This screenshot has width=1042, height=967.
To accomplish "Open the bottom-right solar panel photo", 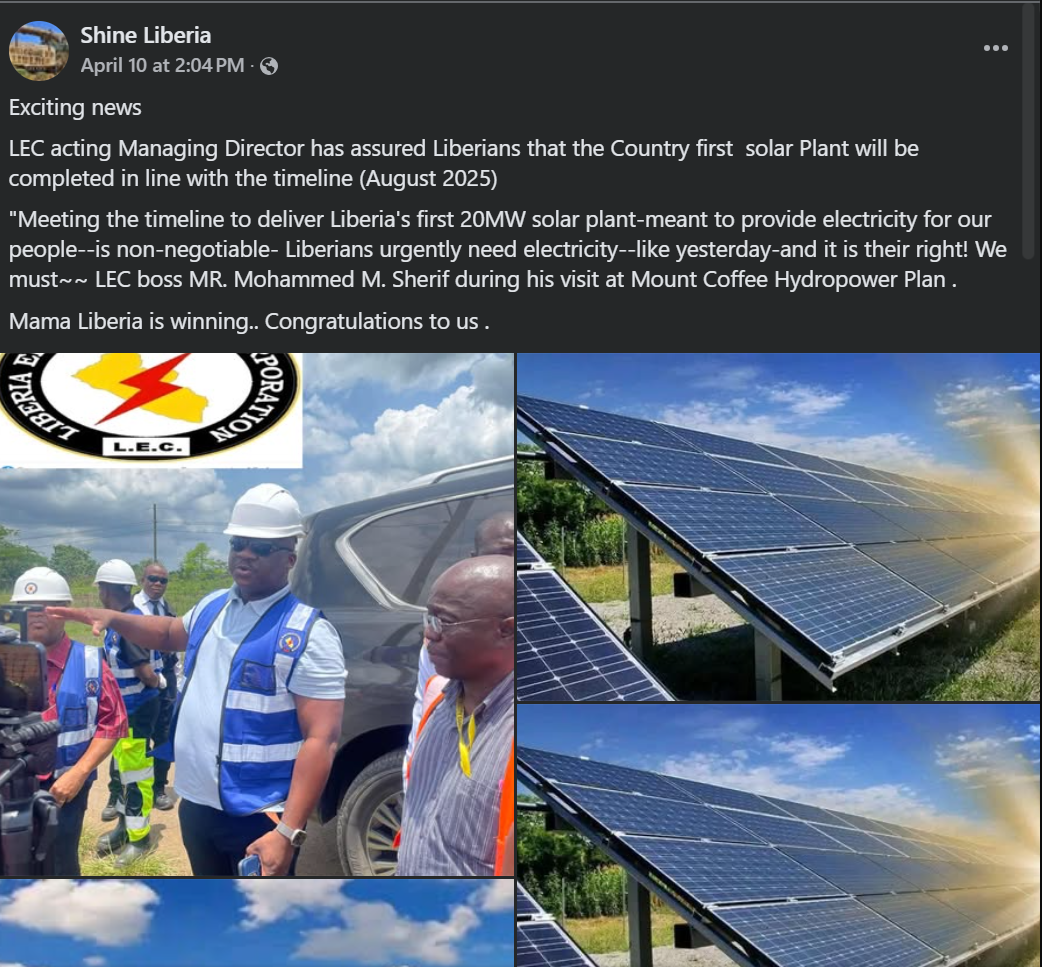I will pyautogui.click(x=778, y=836).
